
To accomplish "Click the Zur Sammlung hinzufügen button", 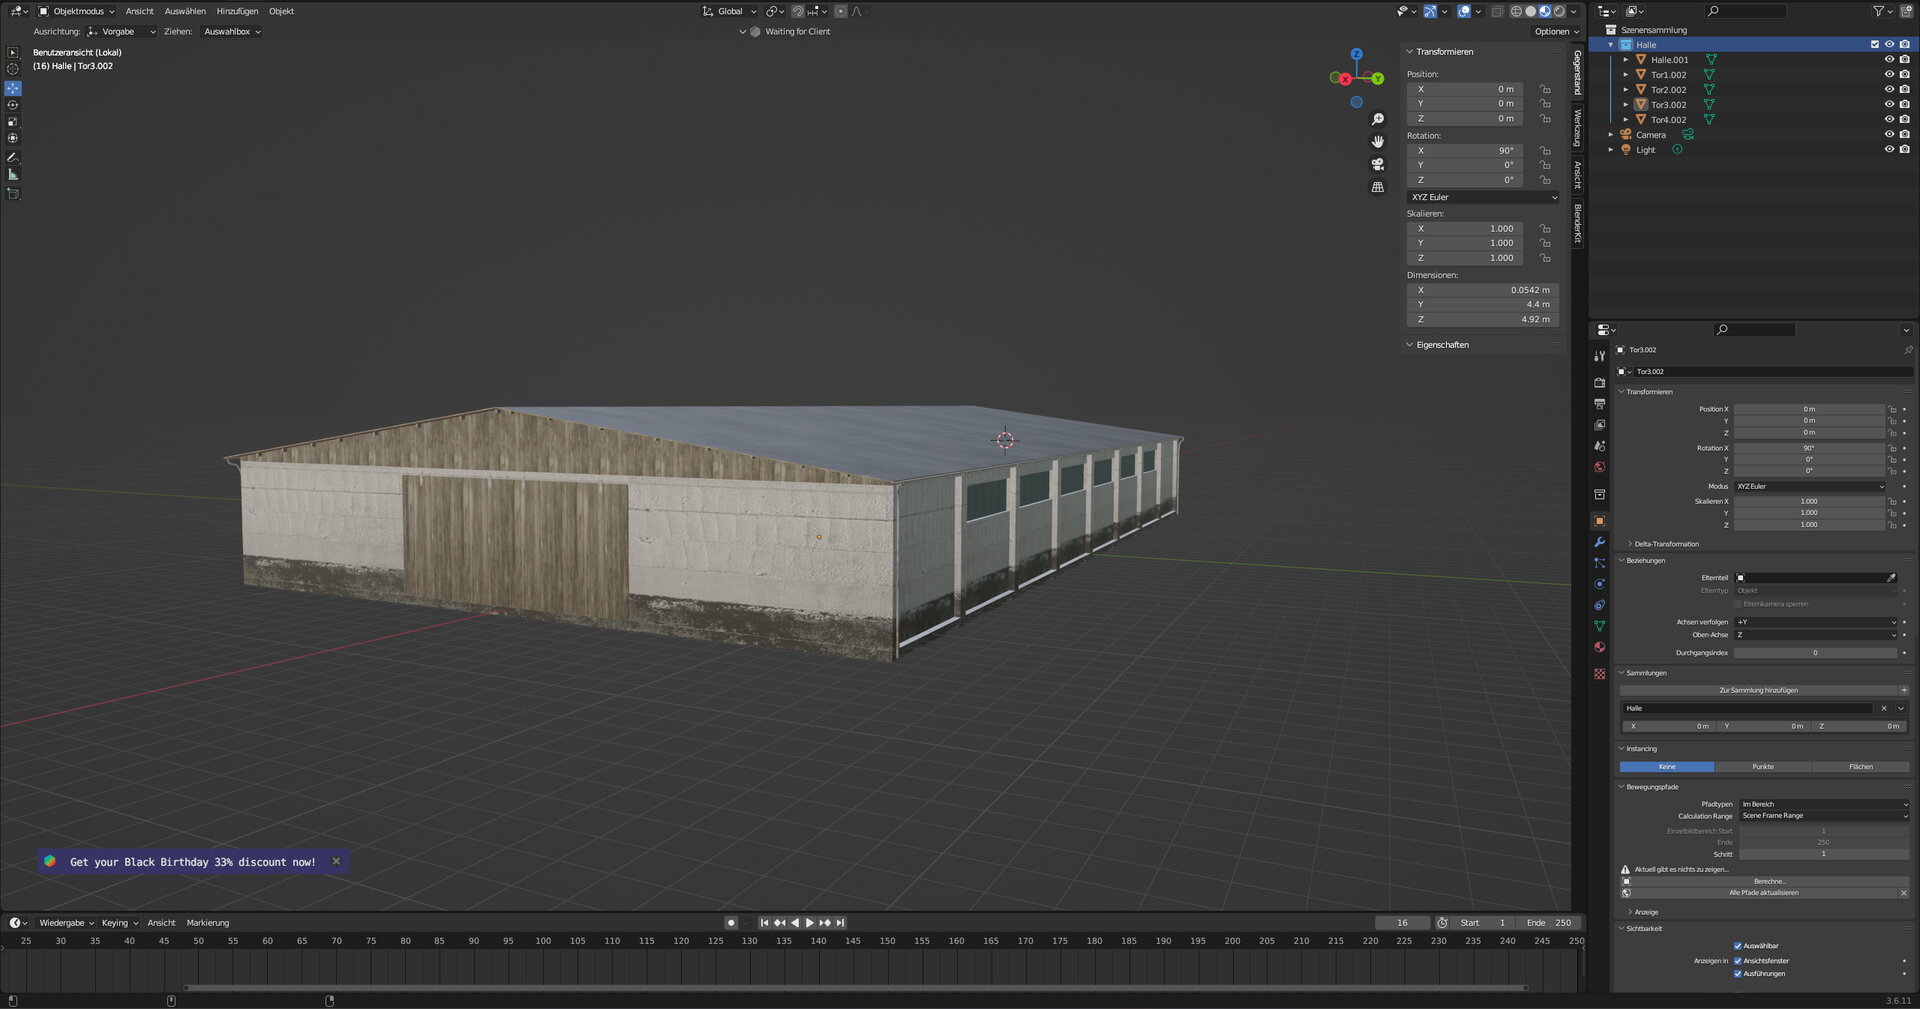I will 1758,690.
